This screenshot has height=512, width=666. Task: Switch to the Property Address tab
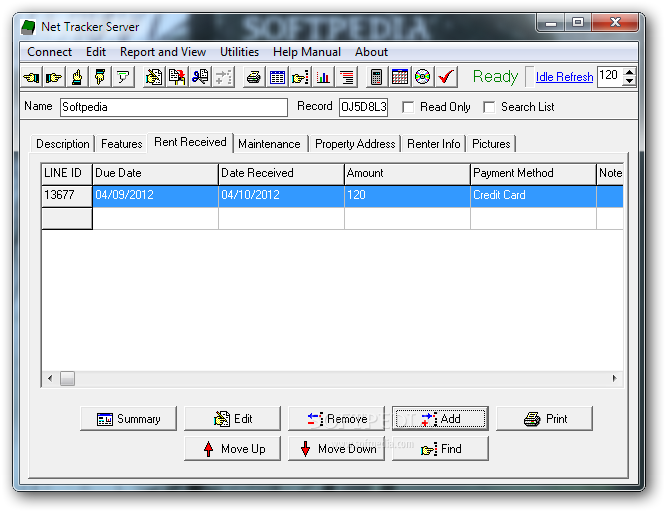click(355, 144)
